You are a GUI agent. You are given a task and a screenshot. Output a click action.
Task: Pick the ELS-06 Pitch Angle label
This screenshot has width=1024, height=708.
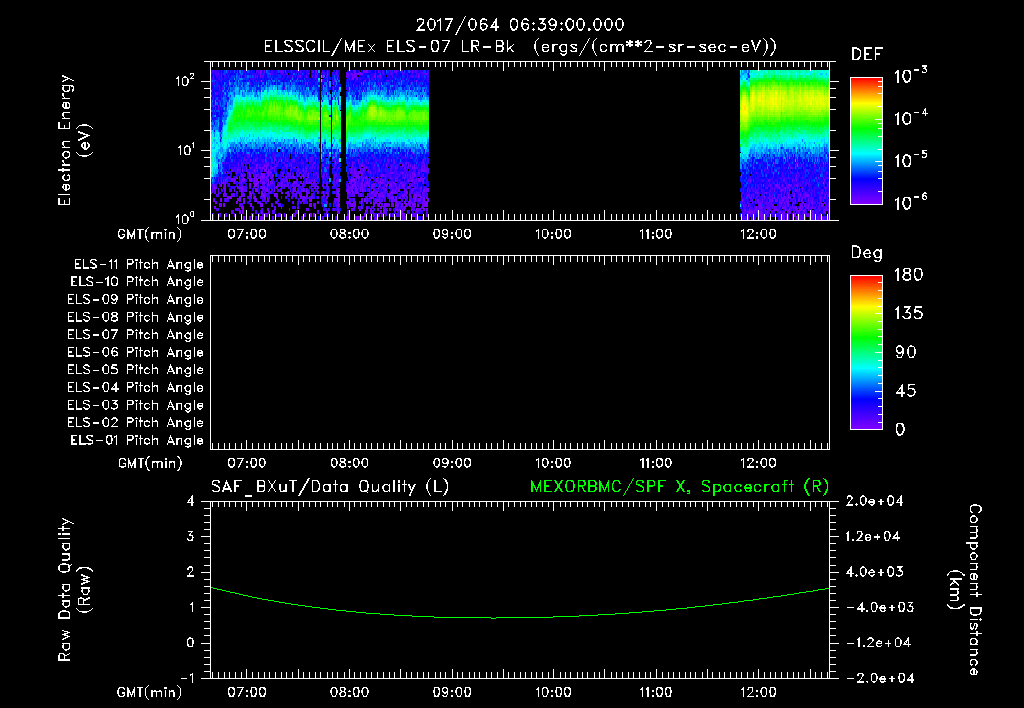tap(135, 353)
